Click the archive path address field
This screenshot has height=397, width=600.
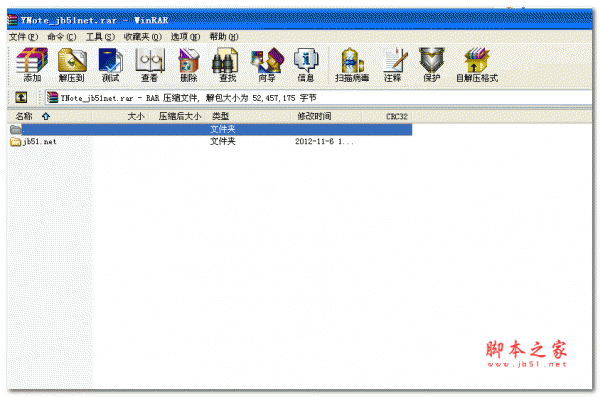click(x=318, y=98)
